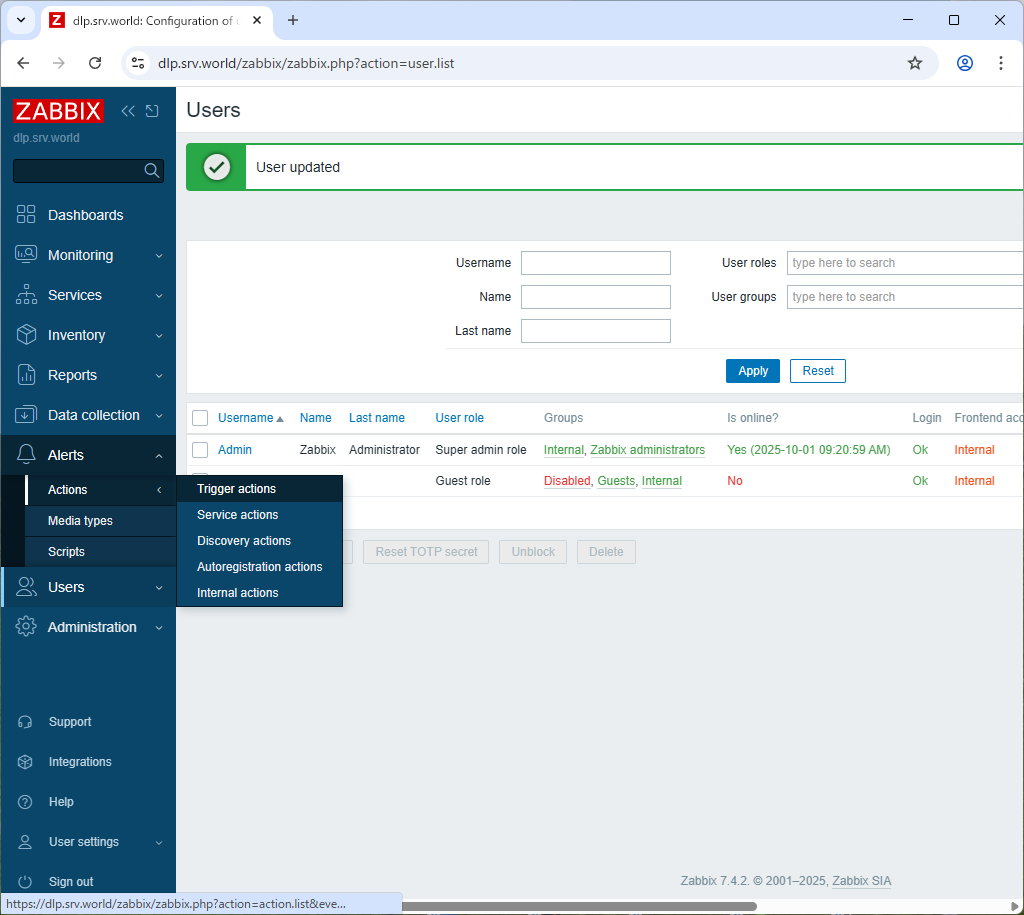
Task: Click the horizontal scrollbar at the bottom
Action: click(x=580, y=907)
